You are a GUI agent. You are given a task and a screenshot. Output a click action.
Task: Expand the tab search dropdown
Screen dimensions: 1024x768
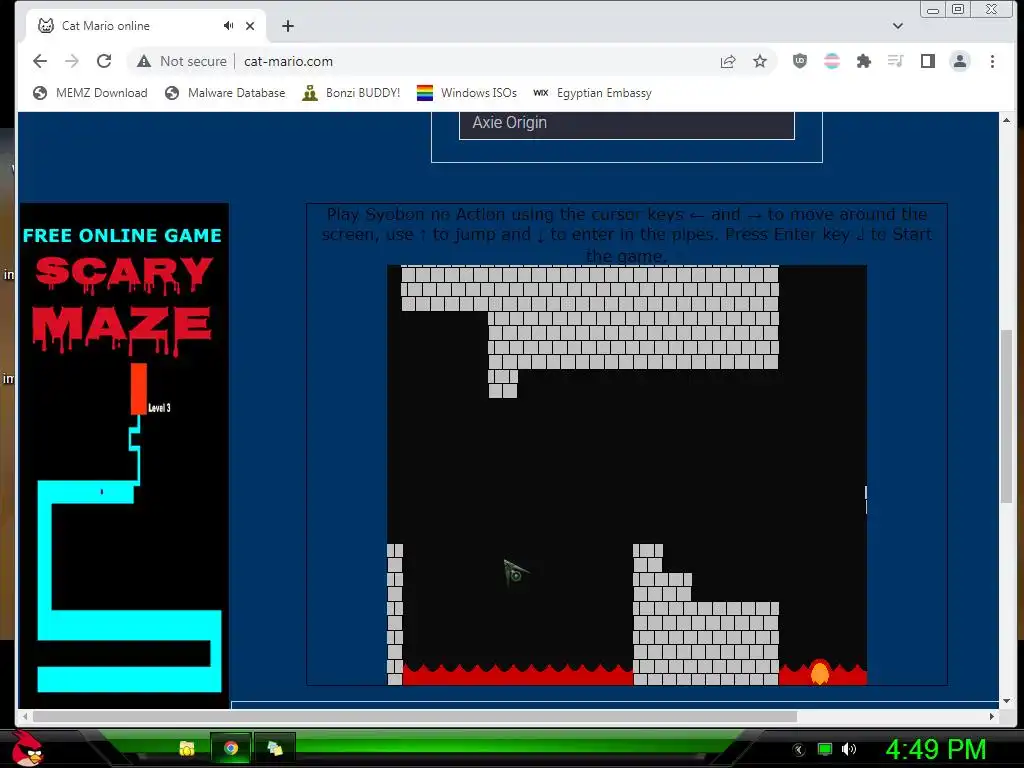pyautogui.click(x=898, y=26)
